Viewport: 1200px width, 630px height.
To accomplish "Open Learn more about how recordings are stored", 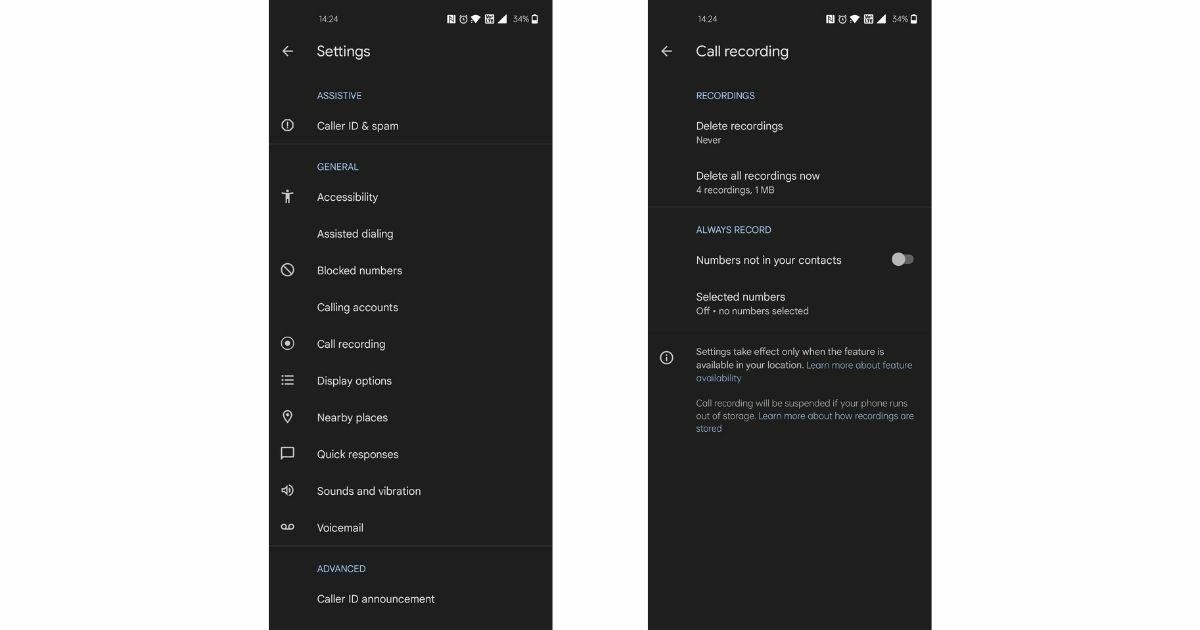I will (x=805, y=422).
